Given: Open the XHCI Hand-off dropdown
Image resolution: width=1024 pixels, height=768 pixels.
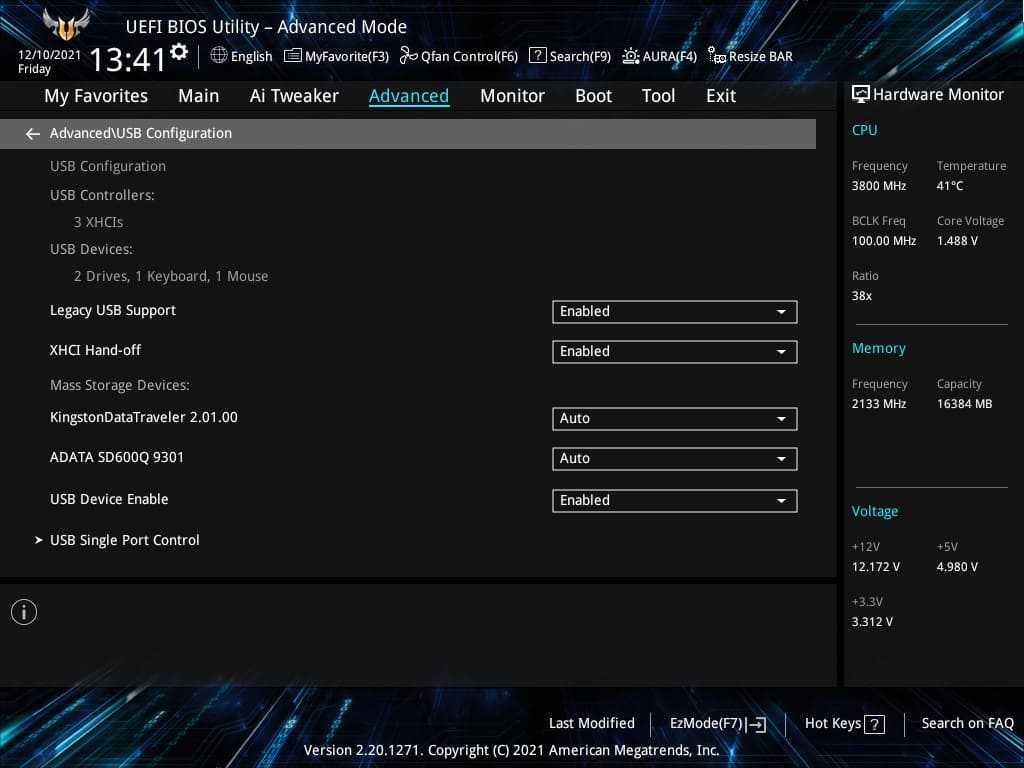Looking at the screenshot, I should pos(674,352).
